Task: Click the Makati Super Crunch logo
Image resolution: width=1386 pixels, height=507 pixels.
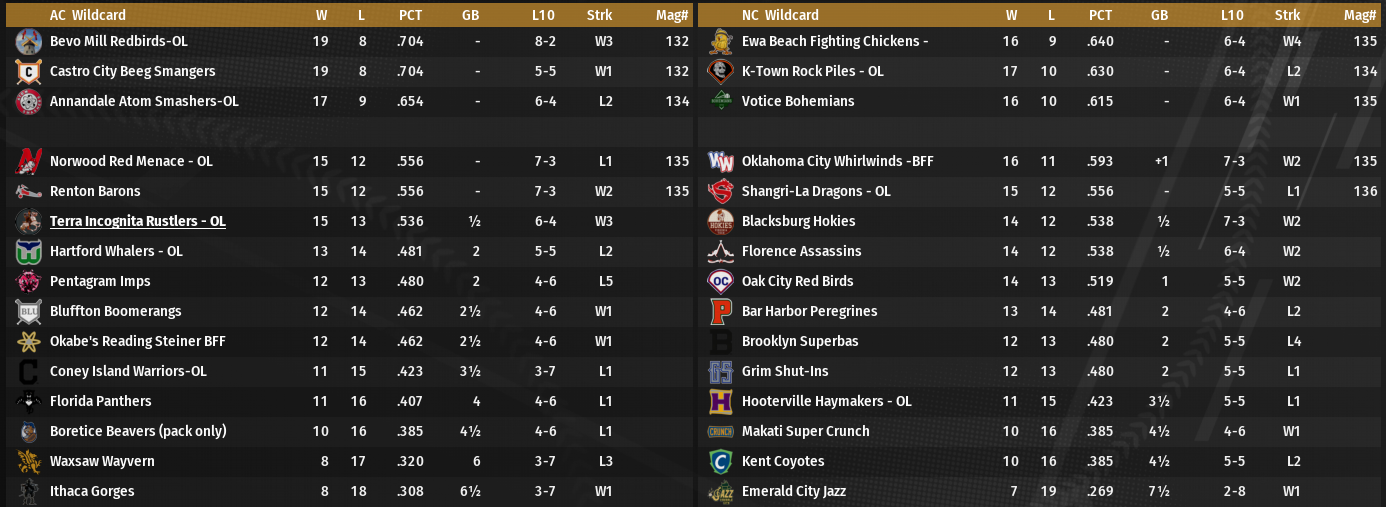Action: (720, 432)
